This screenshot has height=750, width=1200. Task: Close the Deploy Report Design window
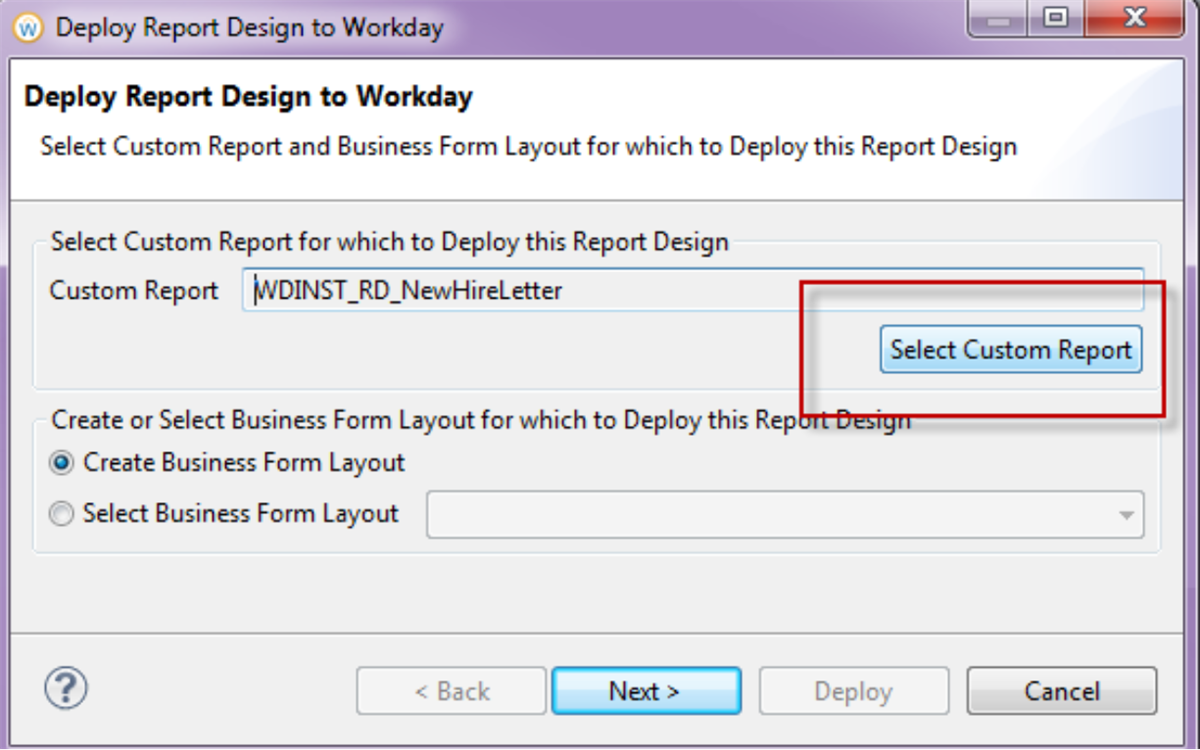click(1133, 18)
